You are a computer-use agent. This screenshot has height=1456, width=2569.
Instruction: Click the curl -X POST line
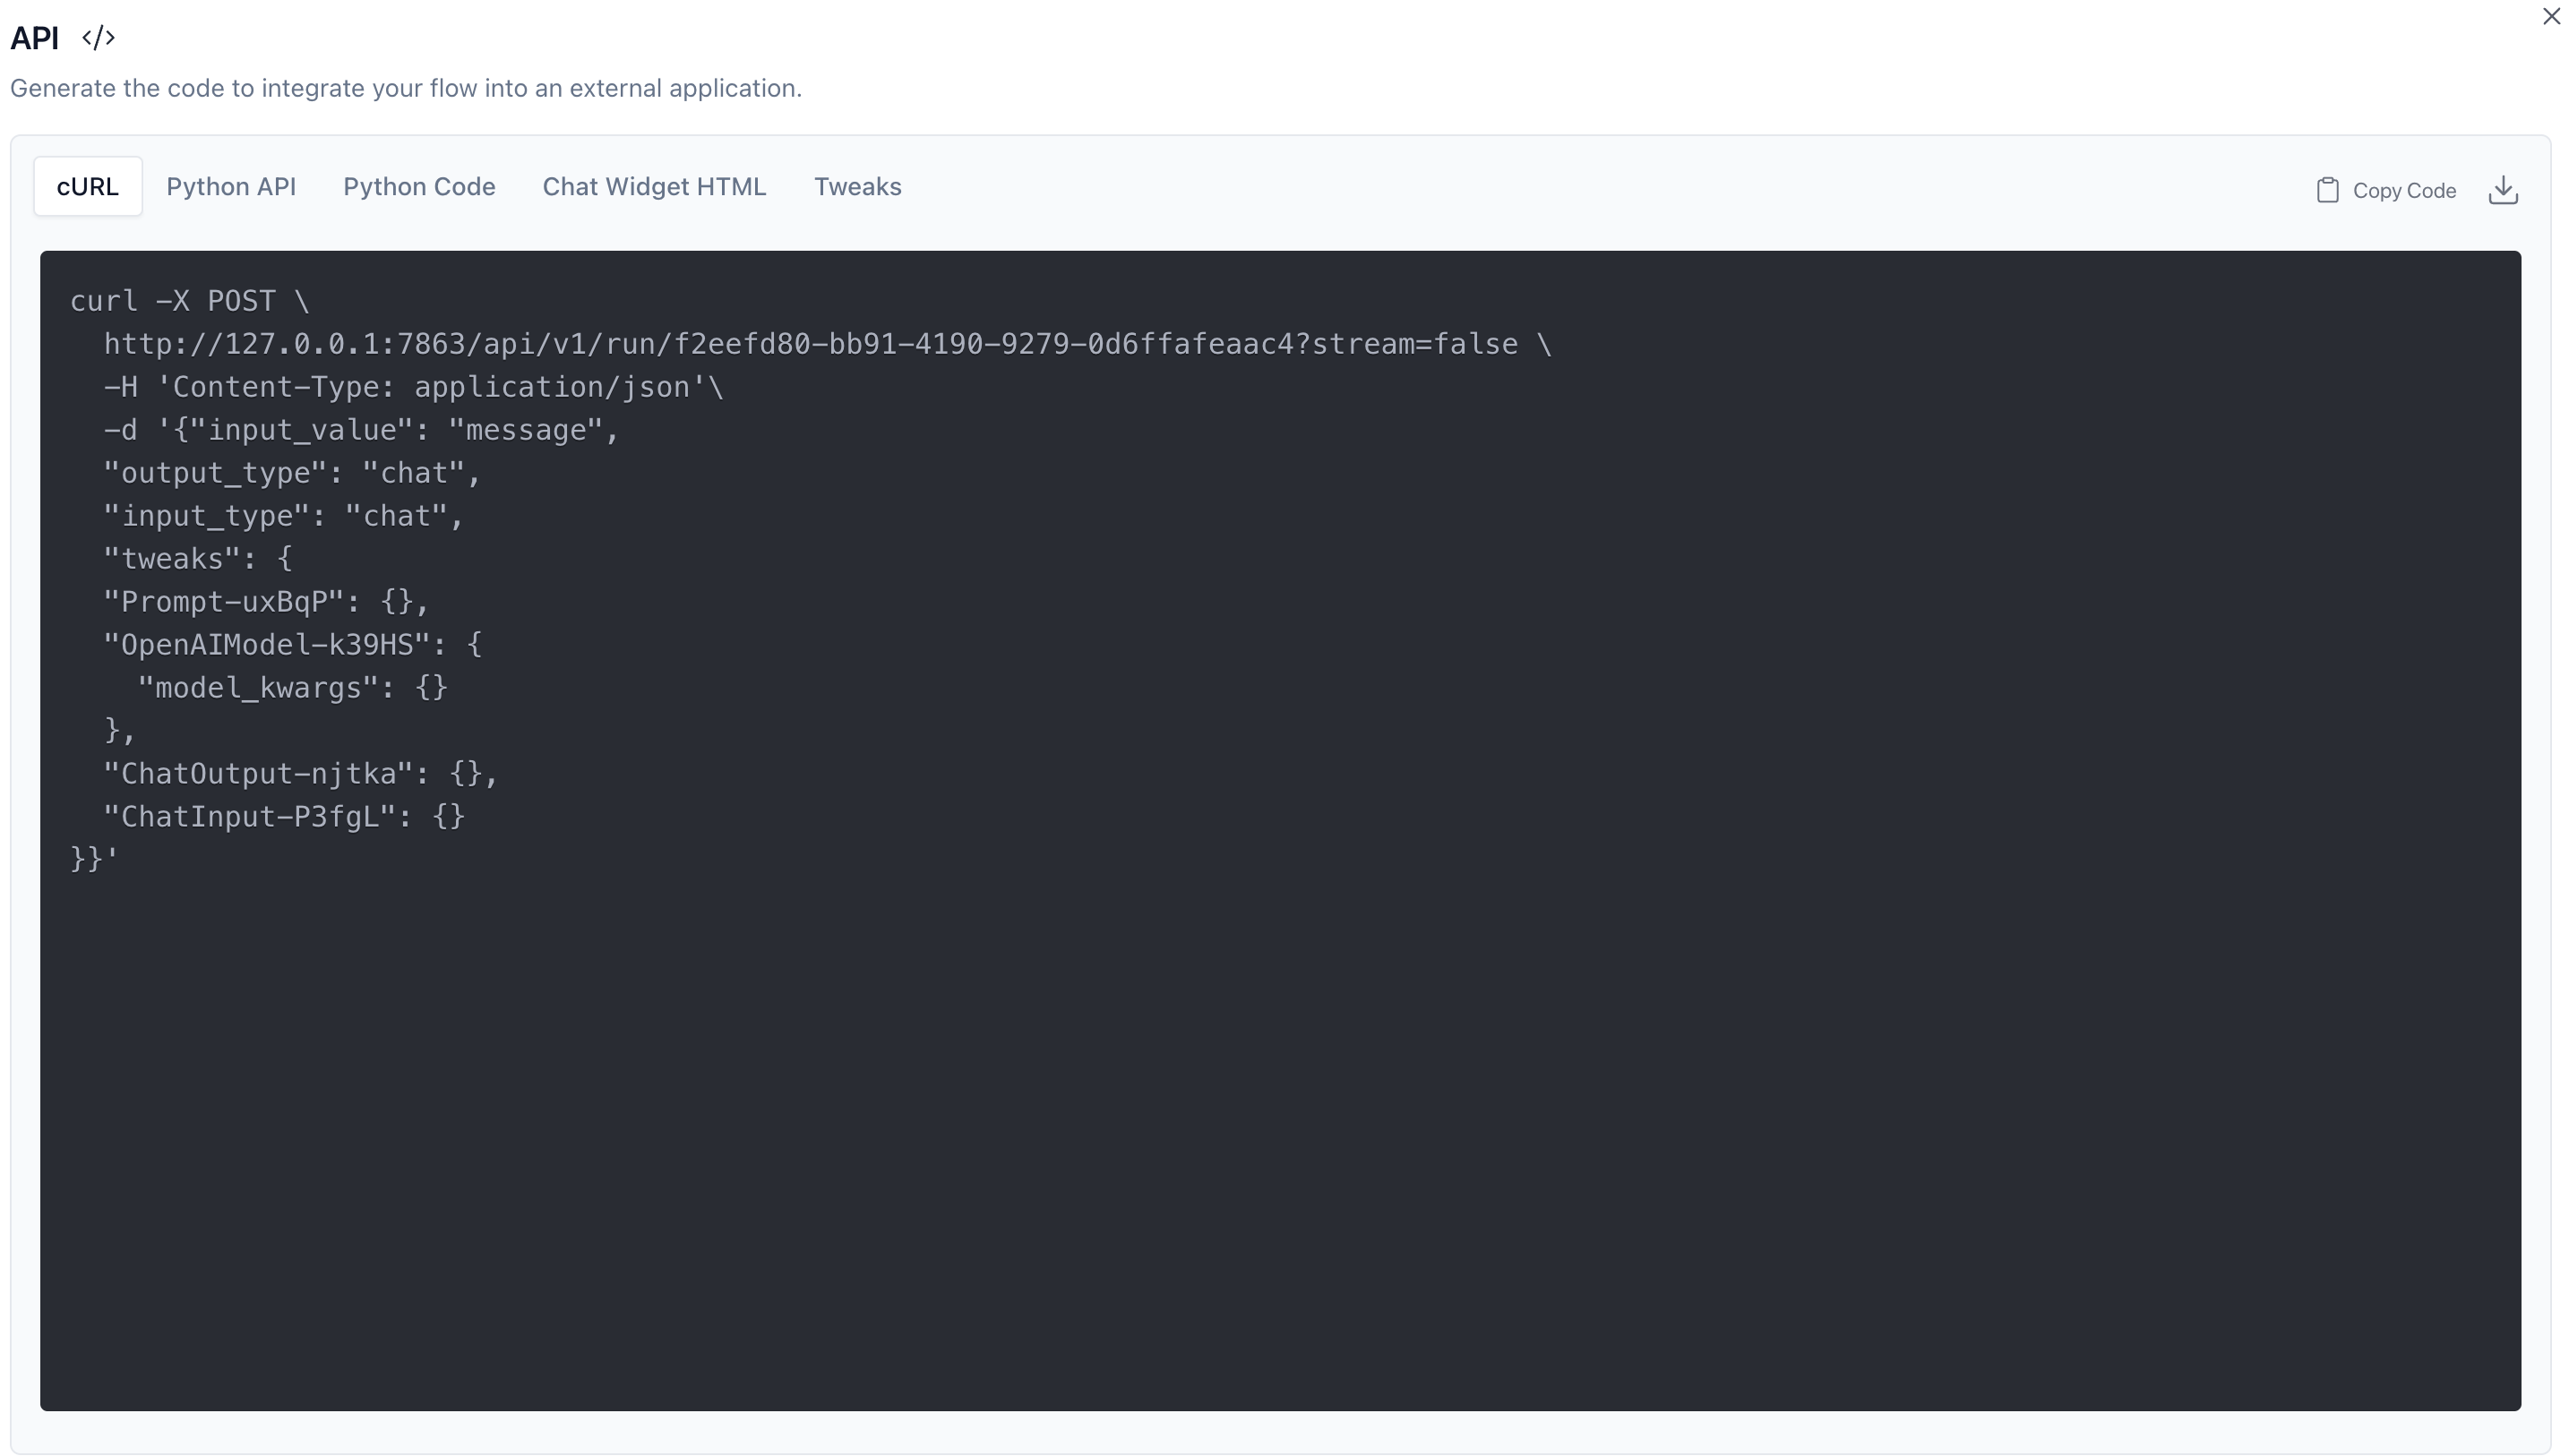190,301
